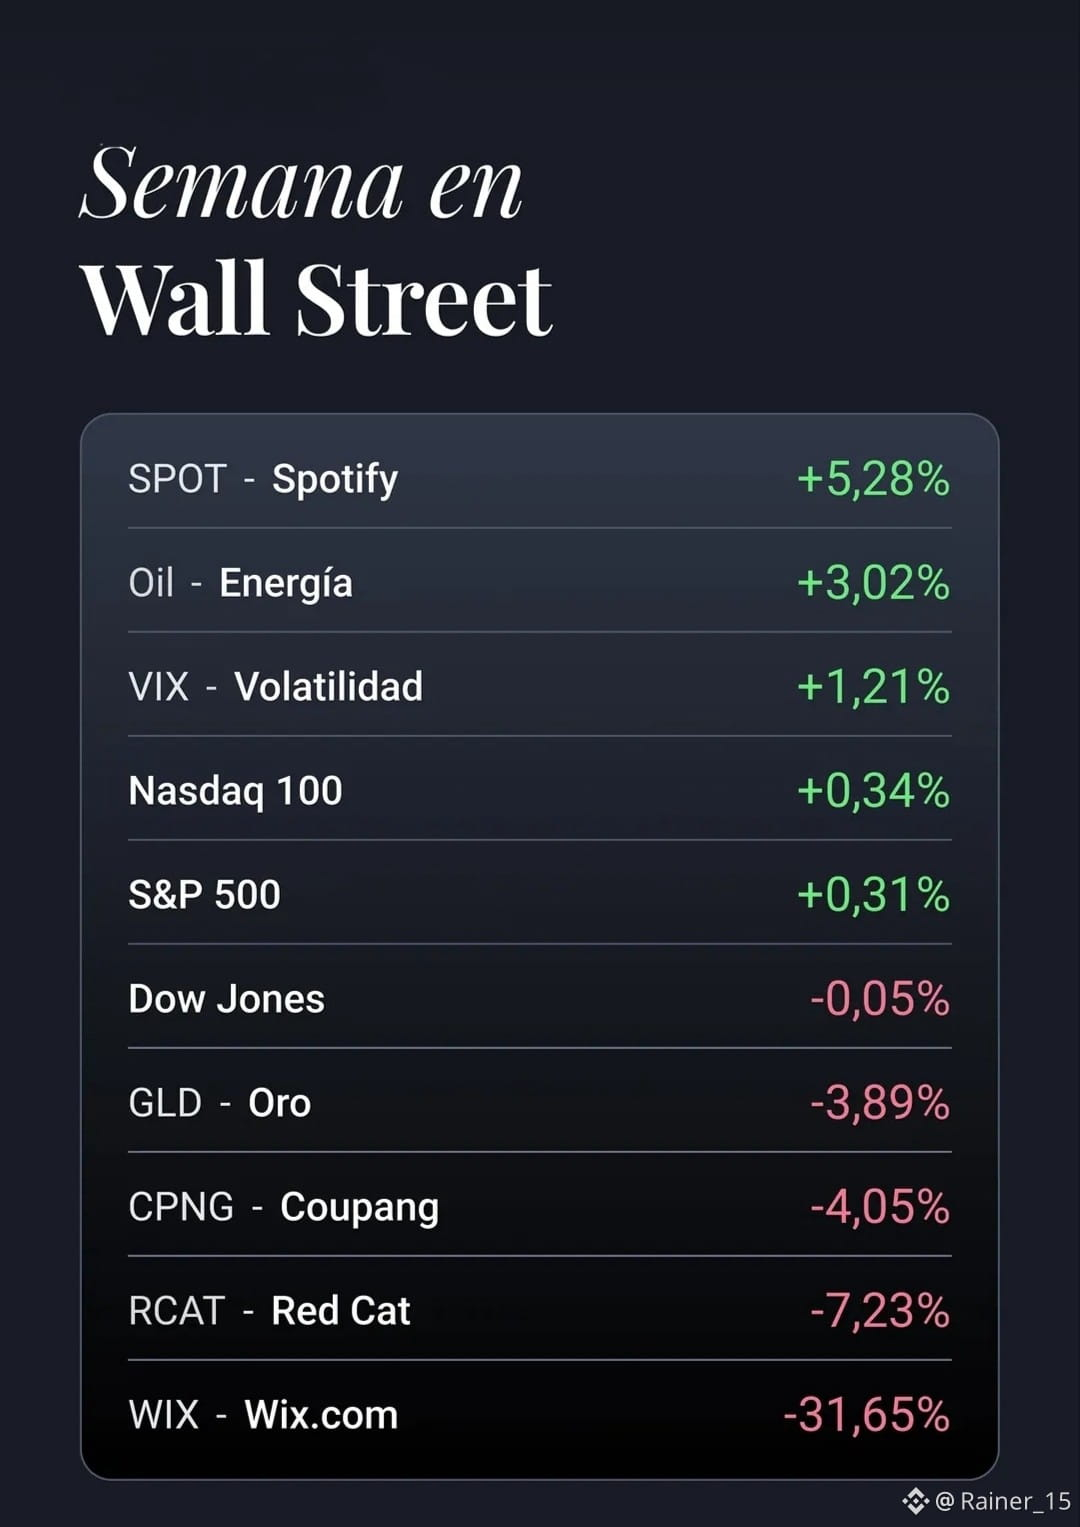Click the Dow Jones row label
This screenshot has height=1527, width=1080.
click(x=227, y=999)
